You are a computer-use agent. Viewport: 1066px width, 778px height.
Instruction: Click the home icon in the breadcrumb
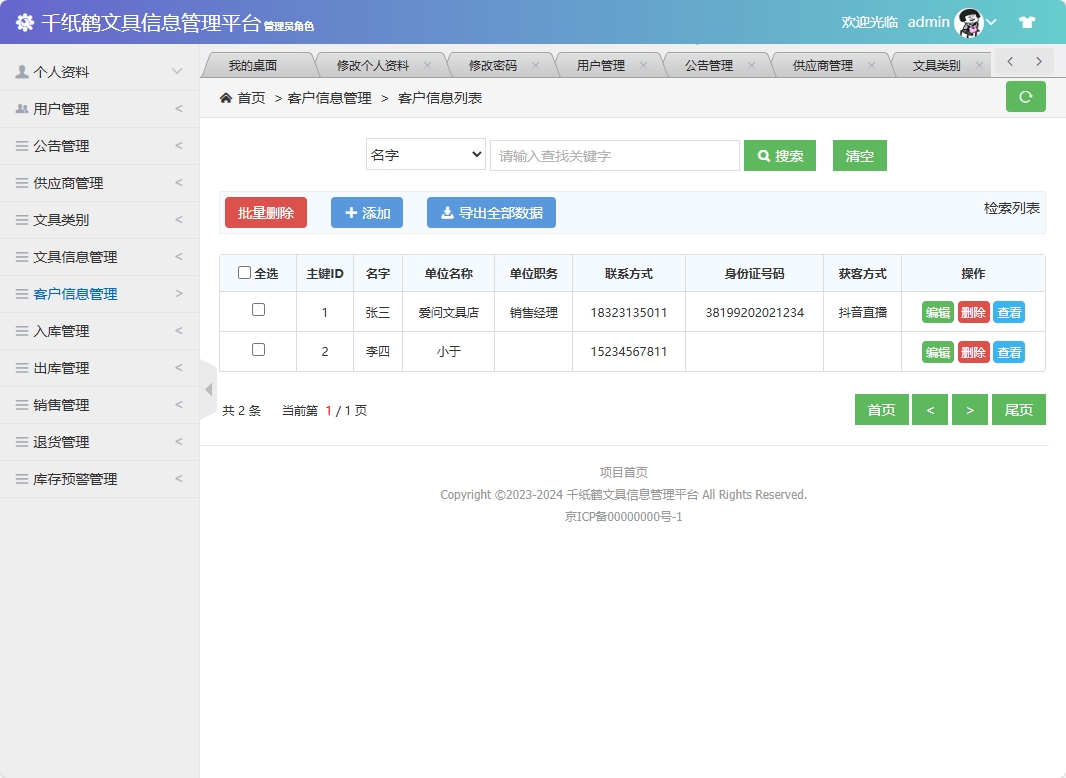226,97
